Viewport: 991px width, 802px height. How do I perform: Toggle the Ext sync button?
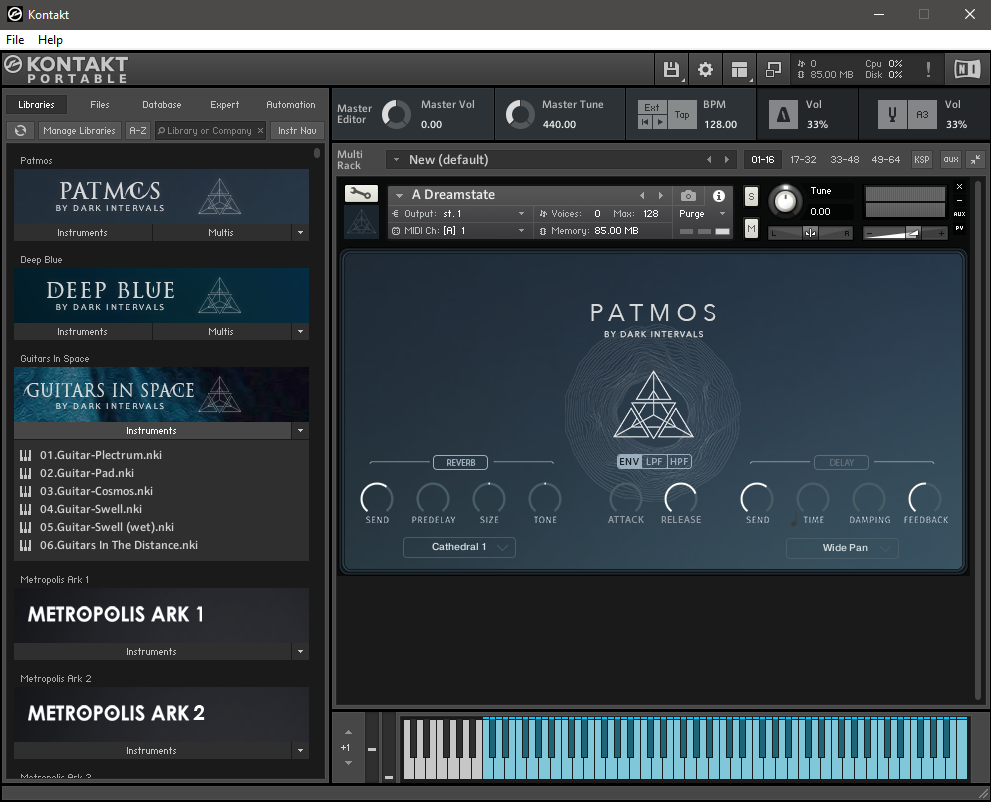(x=652, y=107)
